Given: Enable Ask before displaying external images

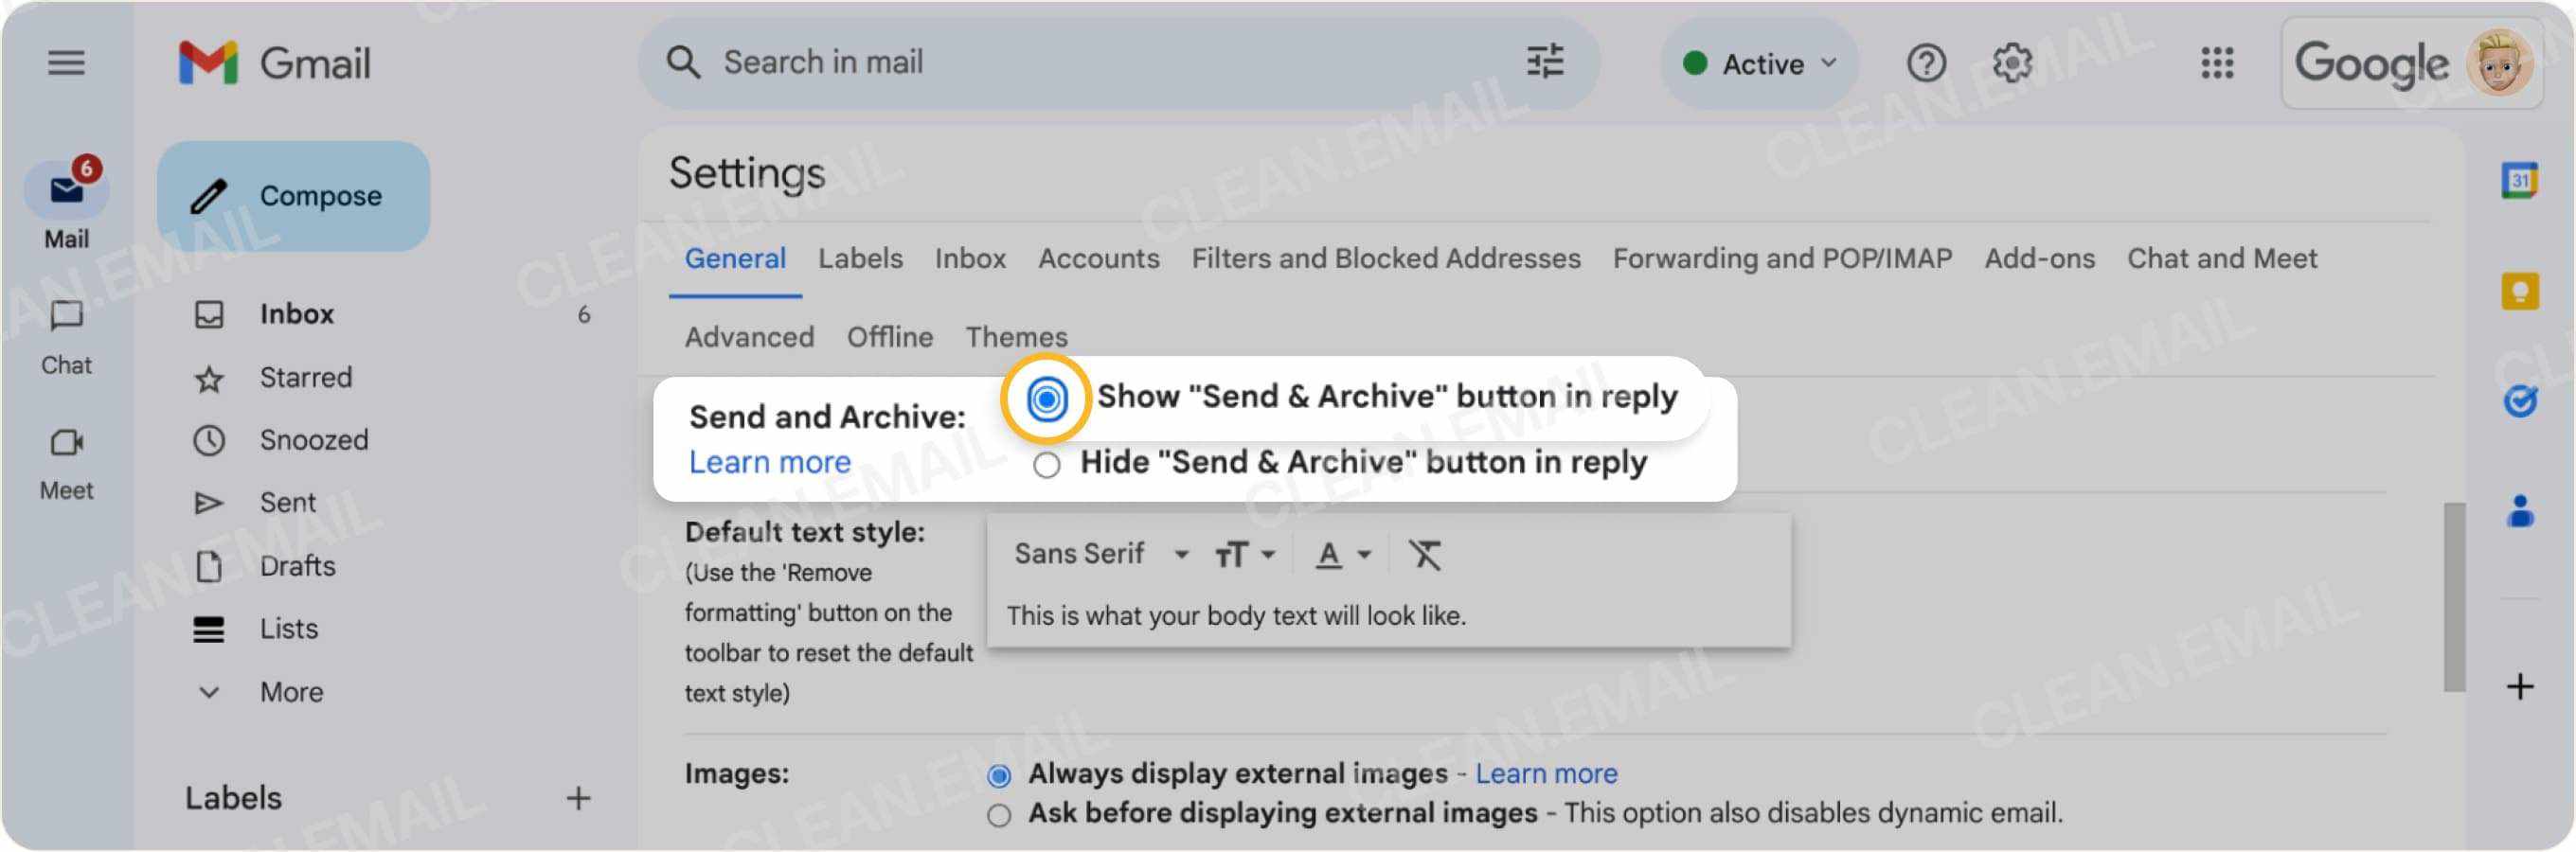Looking at the screenshot, I should pyautogui.click(x=998, y=814).
